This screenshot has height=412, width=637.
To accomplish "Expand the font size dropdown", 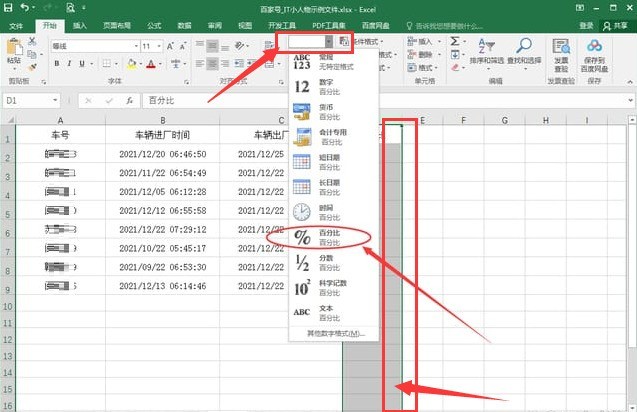I will (x=160, y=46).
